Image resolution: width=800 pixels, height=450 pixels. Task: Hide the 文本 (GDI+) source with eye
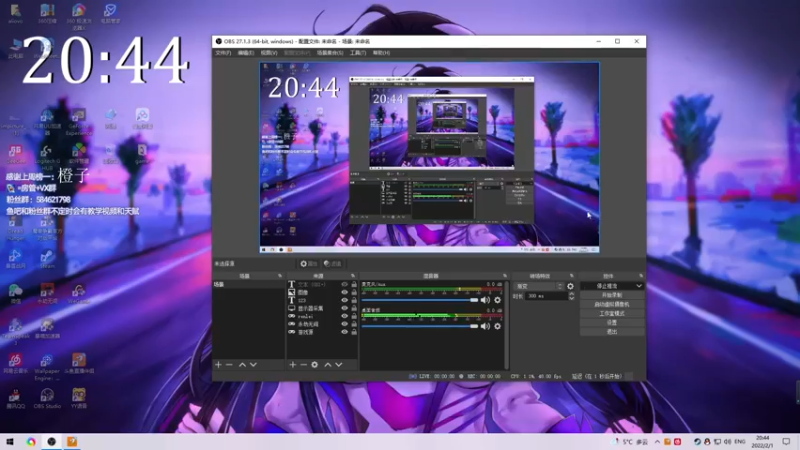(x=344, y=285)
